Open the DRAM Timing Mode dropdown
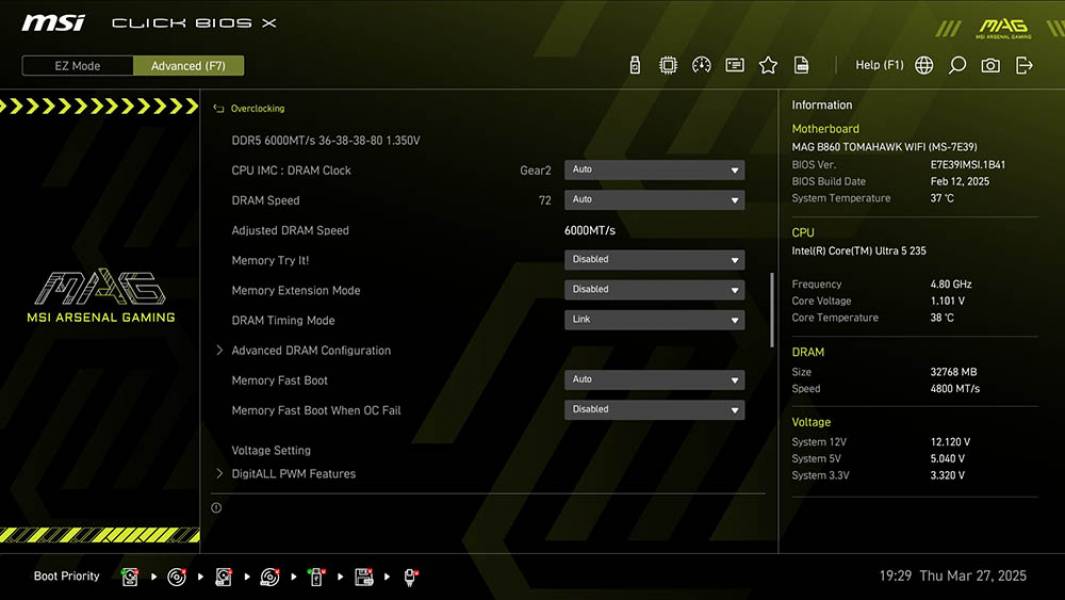This screenshot has width=1065, height=600. pyautogui.click(x=654, y=319)
